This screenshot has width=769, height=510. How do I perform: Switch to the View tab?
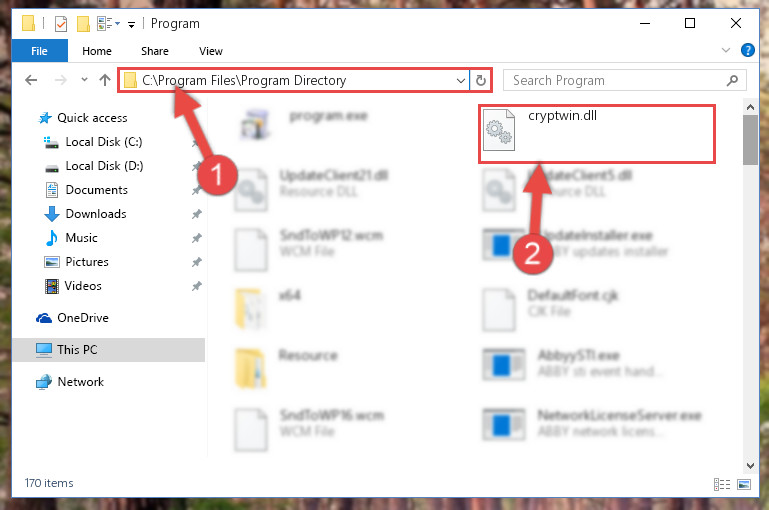coord(211,51)
